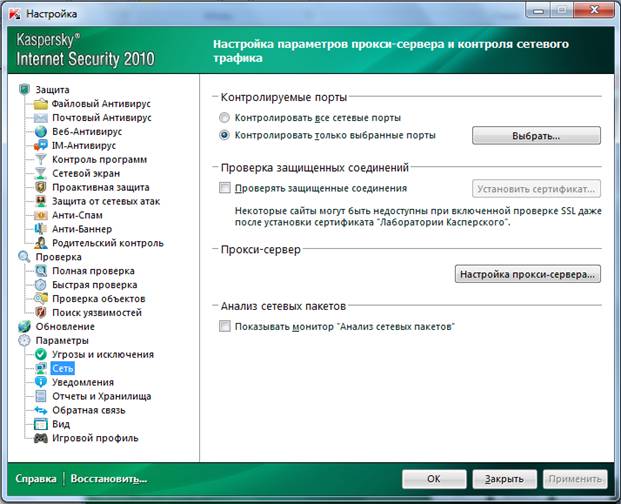The height and width of the screenshot is (504, 621).
Task: Select Проверка объектов tree item
Action: 99,299
